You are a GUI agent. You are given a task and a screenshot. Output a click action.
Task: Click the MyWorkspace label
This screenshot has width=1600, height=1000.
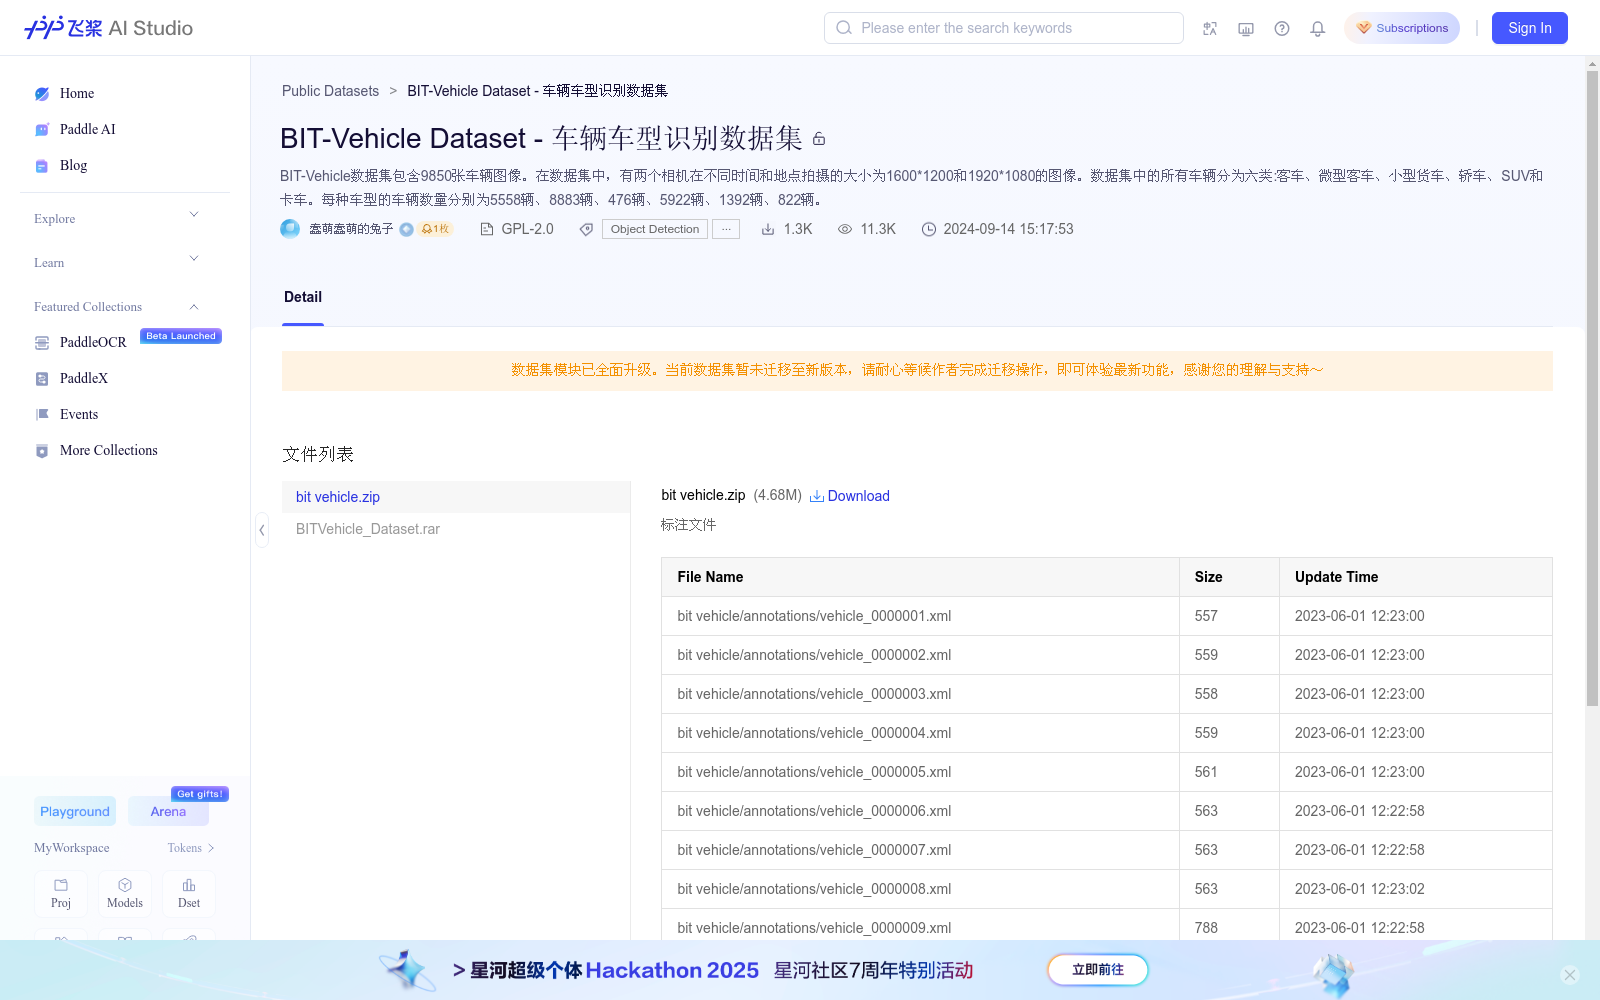point(72,848)
